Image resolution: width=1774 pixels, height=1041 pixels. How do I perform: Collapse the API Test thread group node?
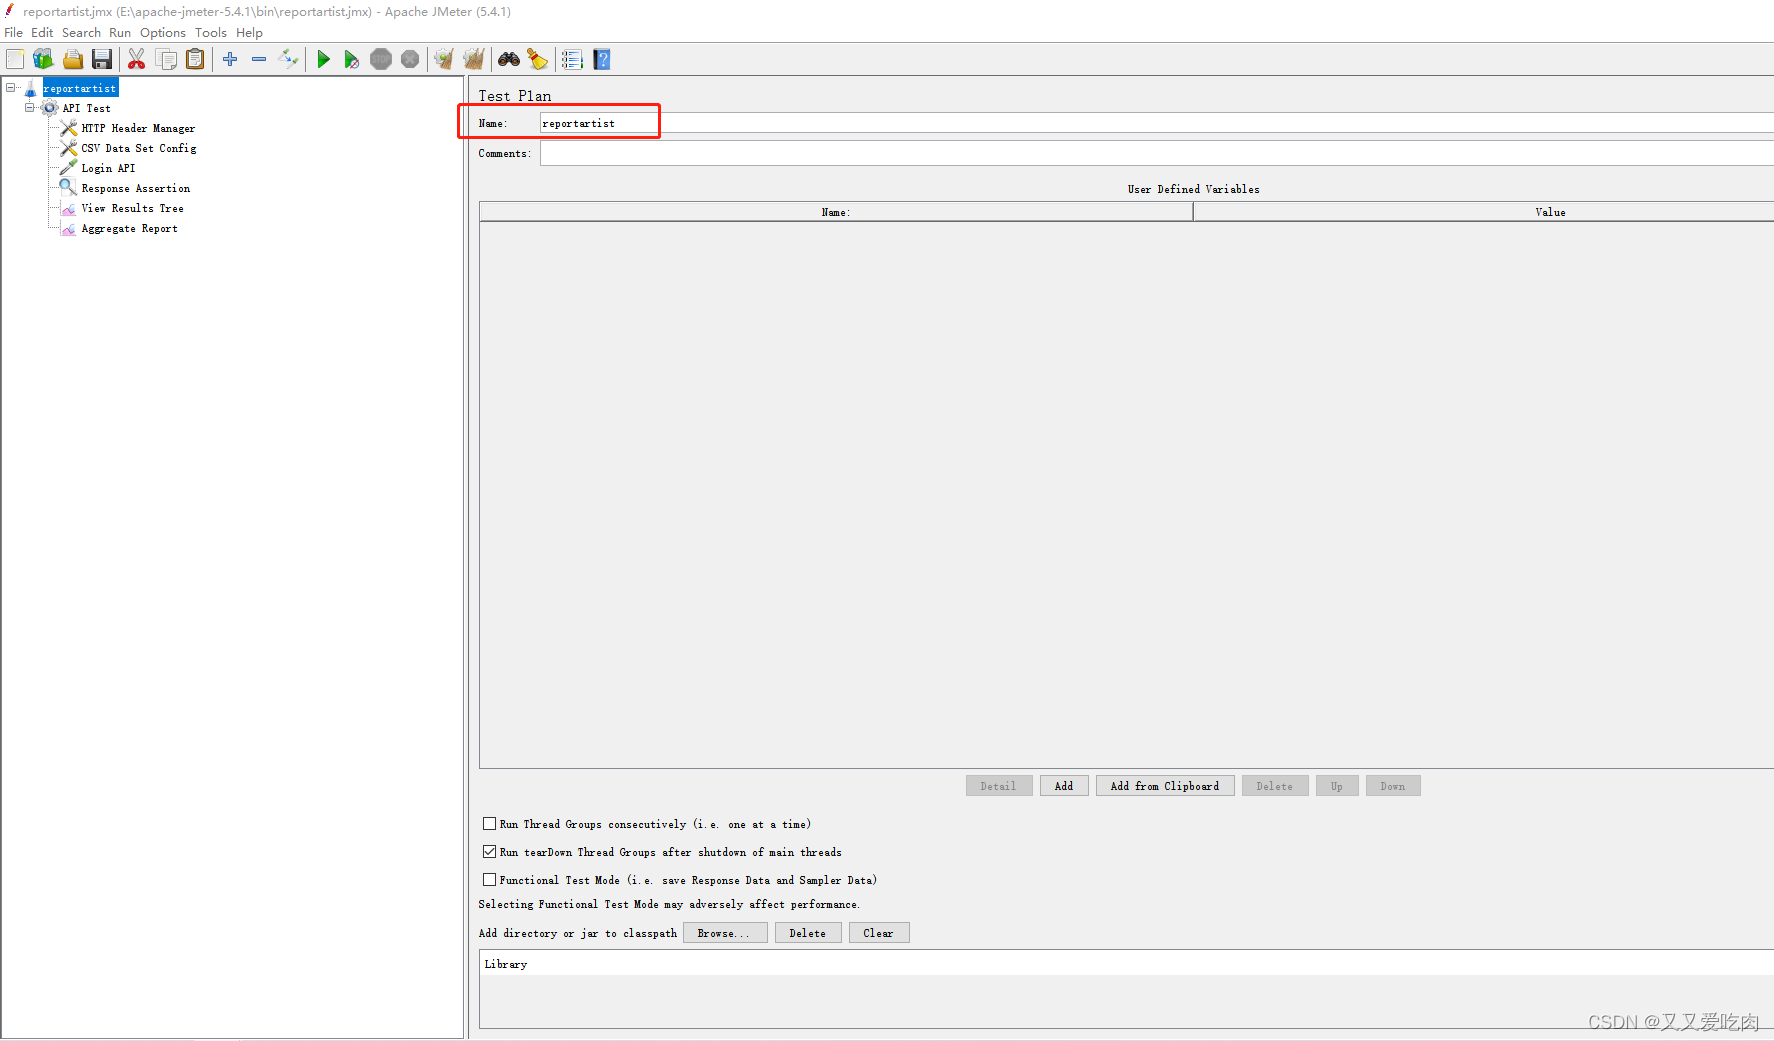point(30,108)
